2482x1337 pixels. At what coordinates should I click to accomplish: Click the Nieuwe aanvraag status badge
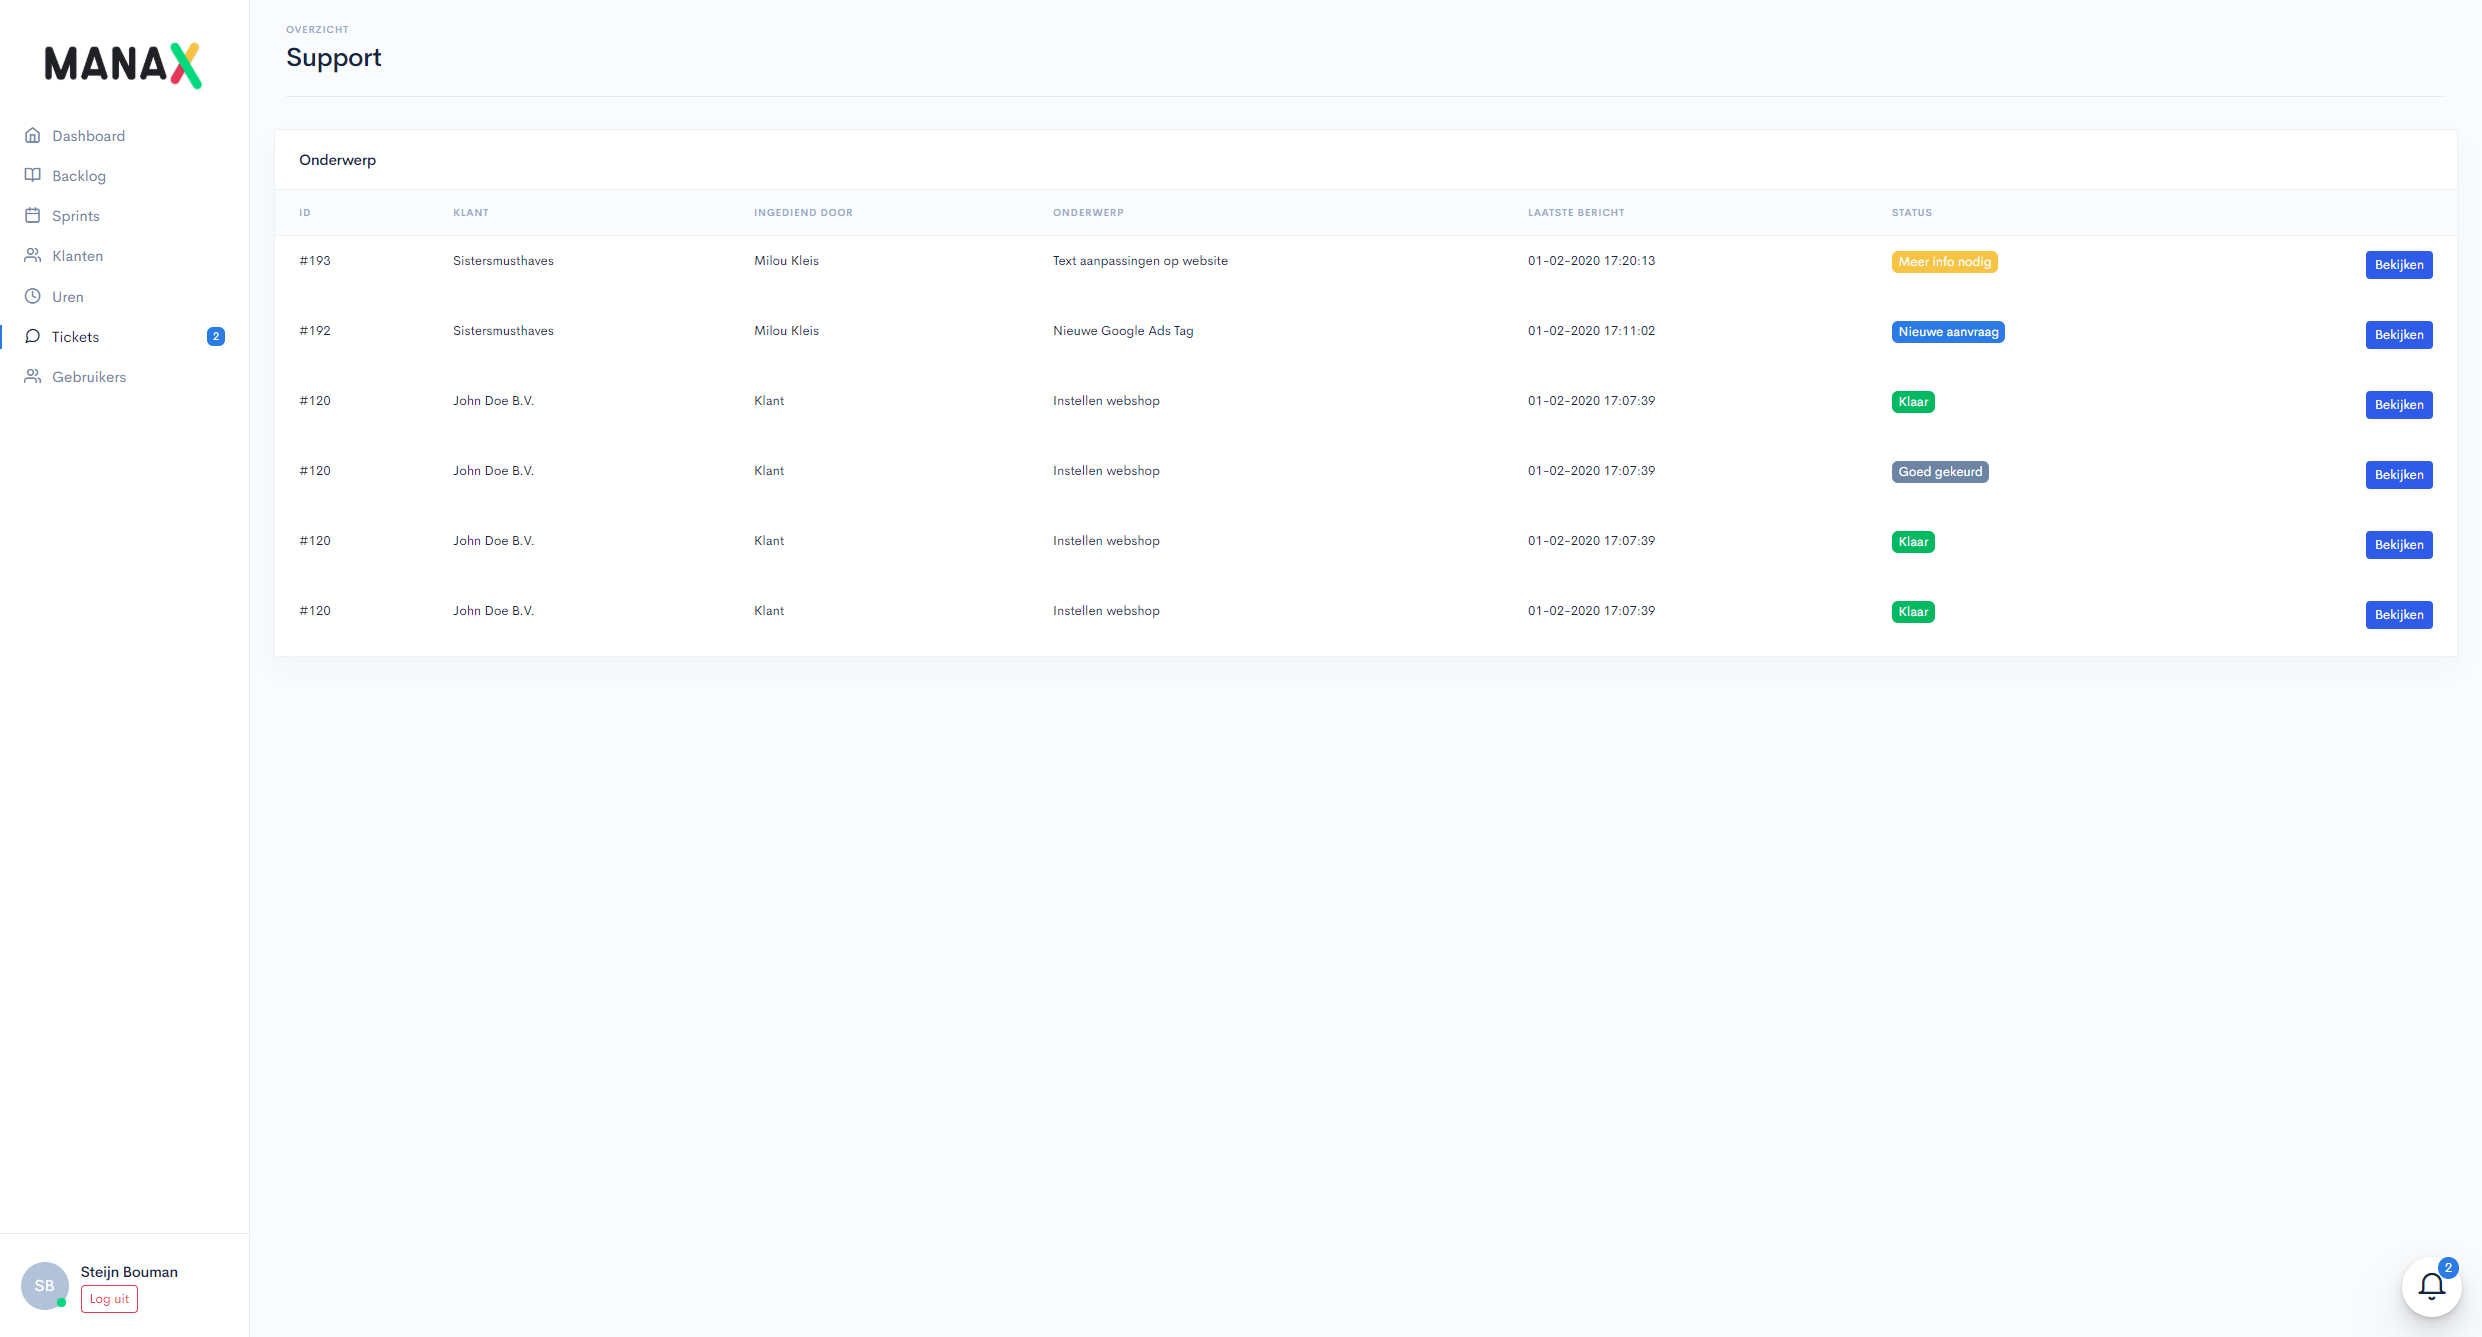[1948, 332]
